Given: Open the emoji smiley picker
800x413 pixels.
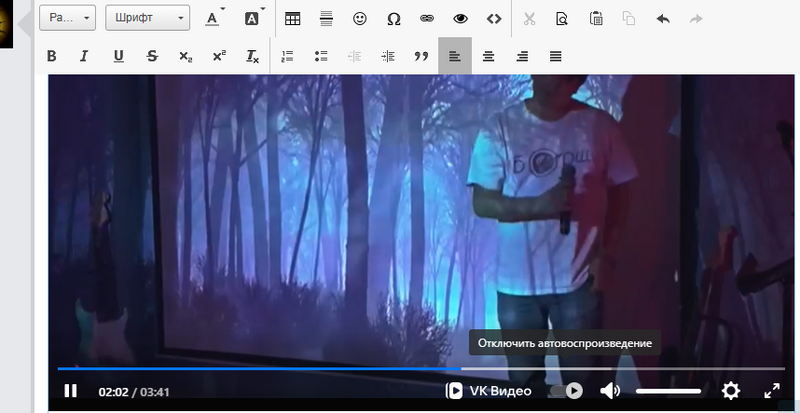Looking at the screenshot, I should point(359,18).
